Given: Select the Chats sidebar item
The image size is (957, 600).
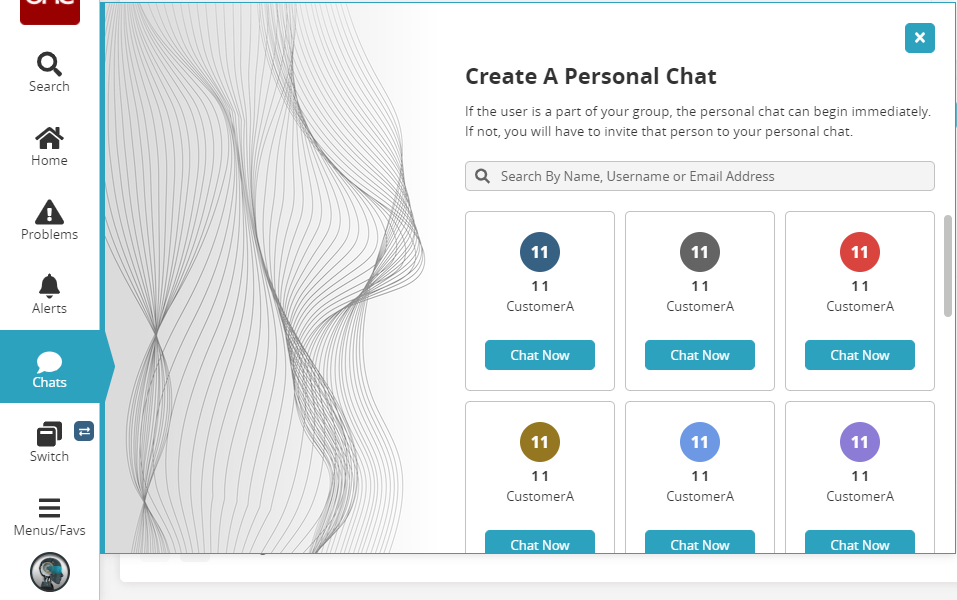Looking at the screenshot, I should 49,368.
